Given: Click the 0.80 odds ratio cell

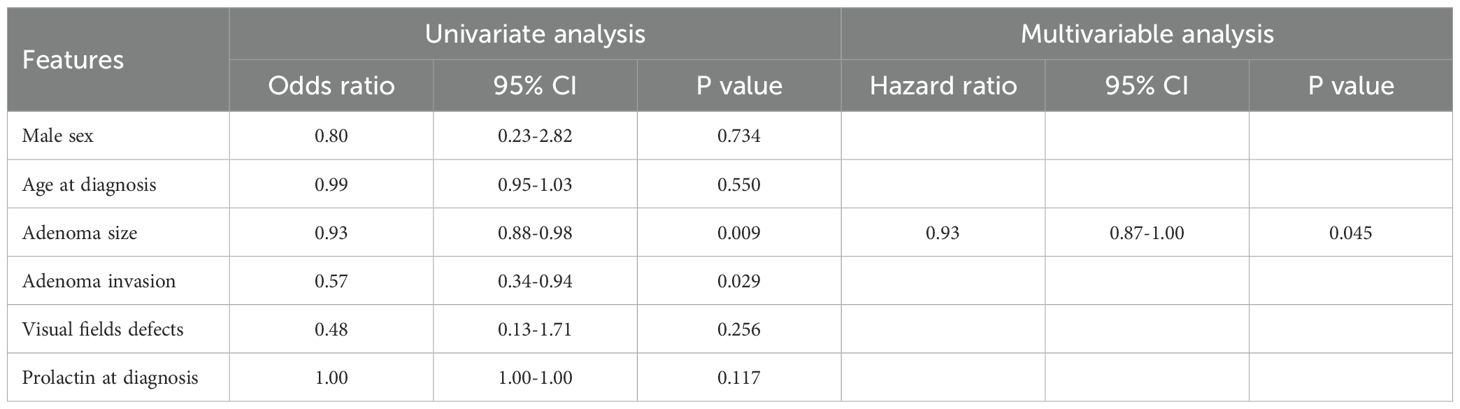Looking at the screenshot, I should 331,136.
